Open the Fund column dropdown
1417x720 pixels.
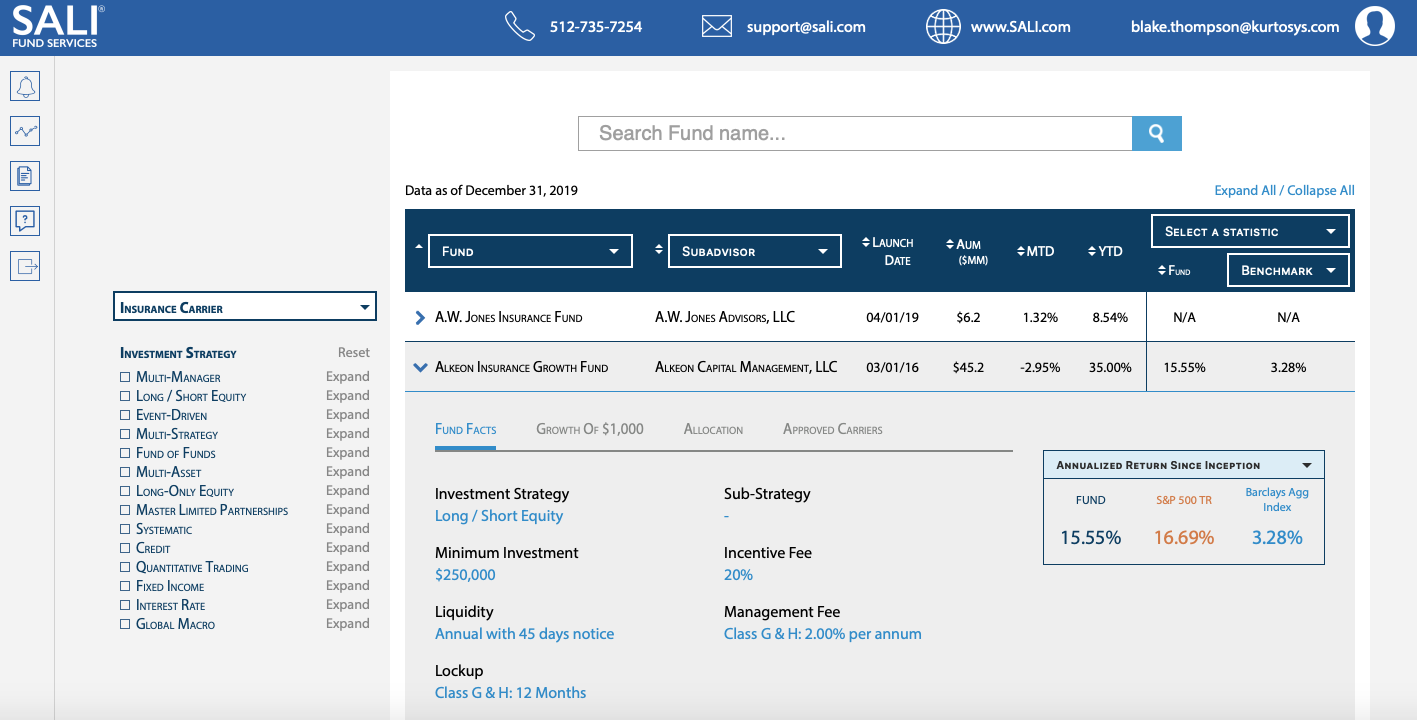pyautogui.click(x=530, y=251)
